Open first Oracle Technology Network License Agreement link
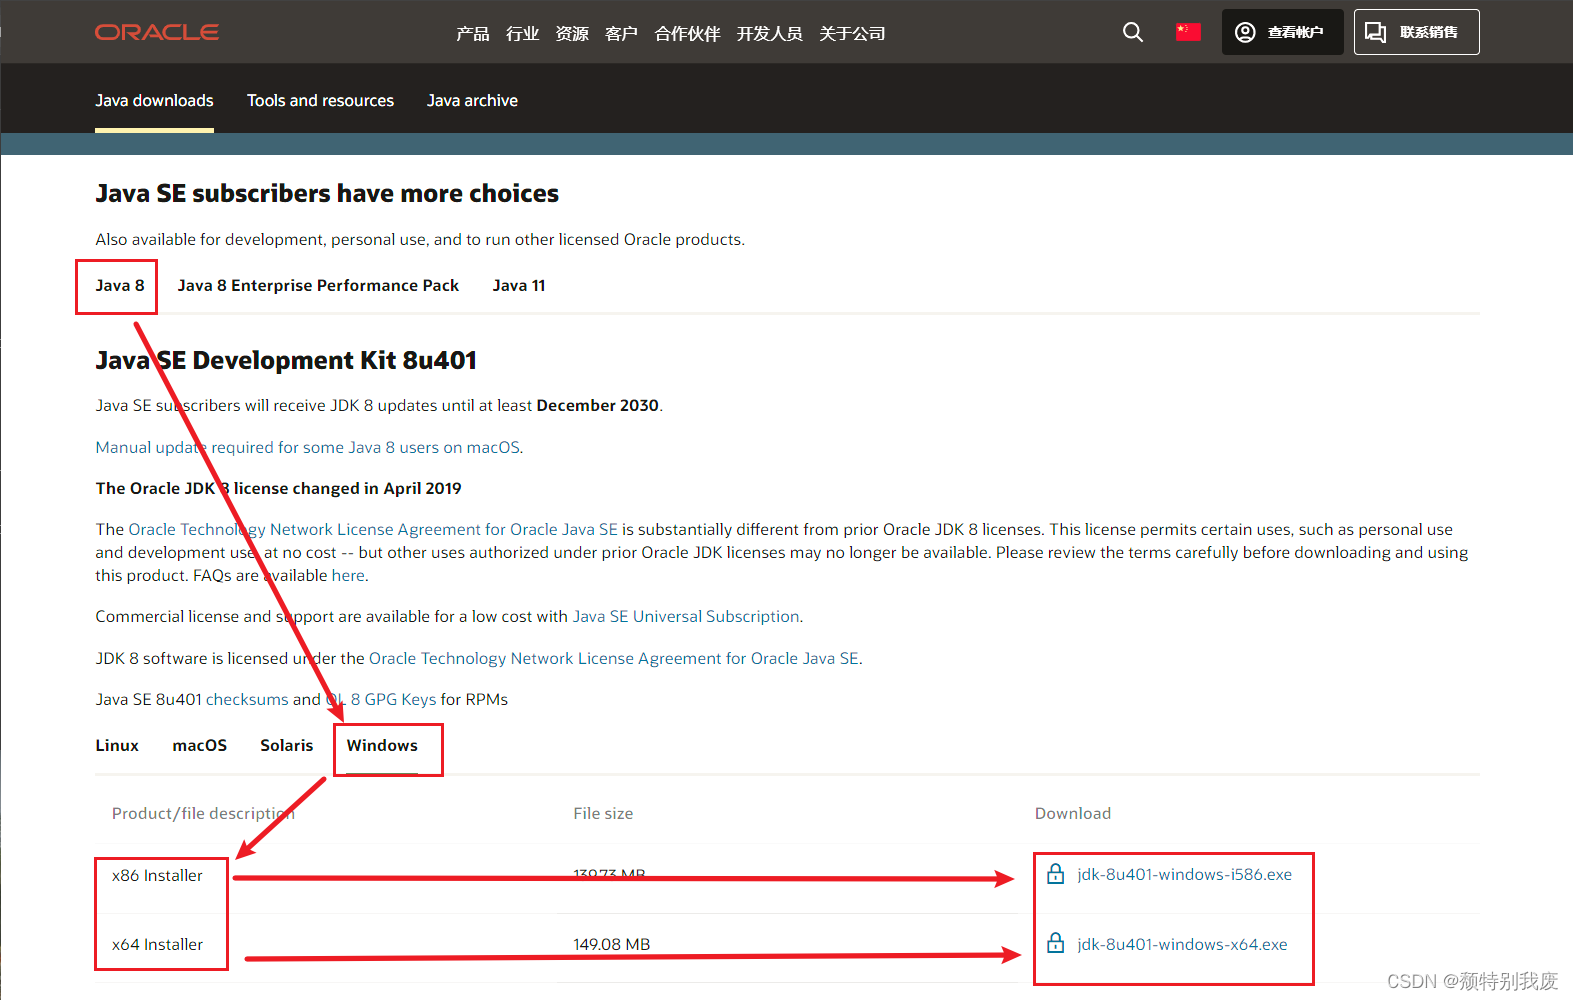This screenshot has width=1573, height=1000. (x=373, y=529)
